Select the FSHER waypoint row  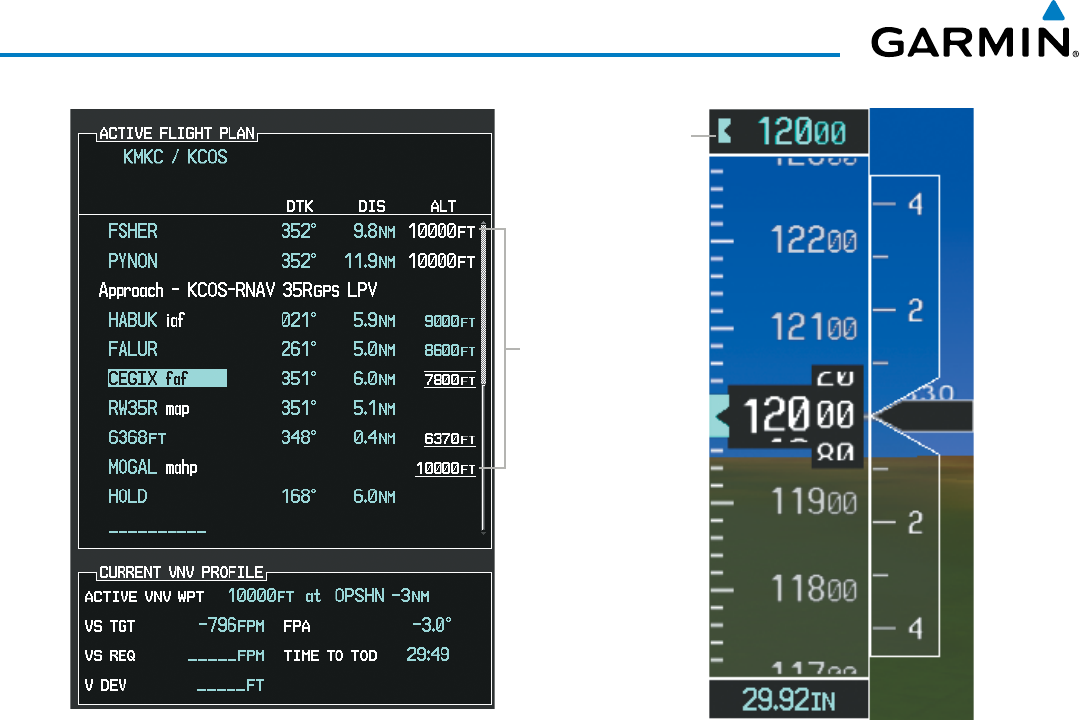pyautogui.click(x=291, y=232)
